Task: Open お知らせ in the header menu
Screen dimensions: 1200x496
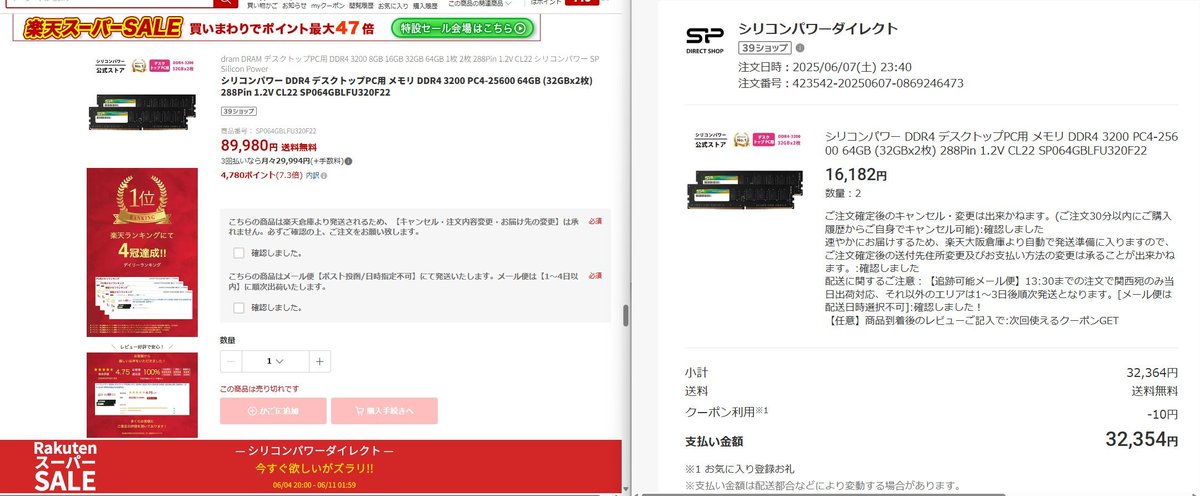Action: click(x=295, y=5)
